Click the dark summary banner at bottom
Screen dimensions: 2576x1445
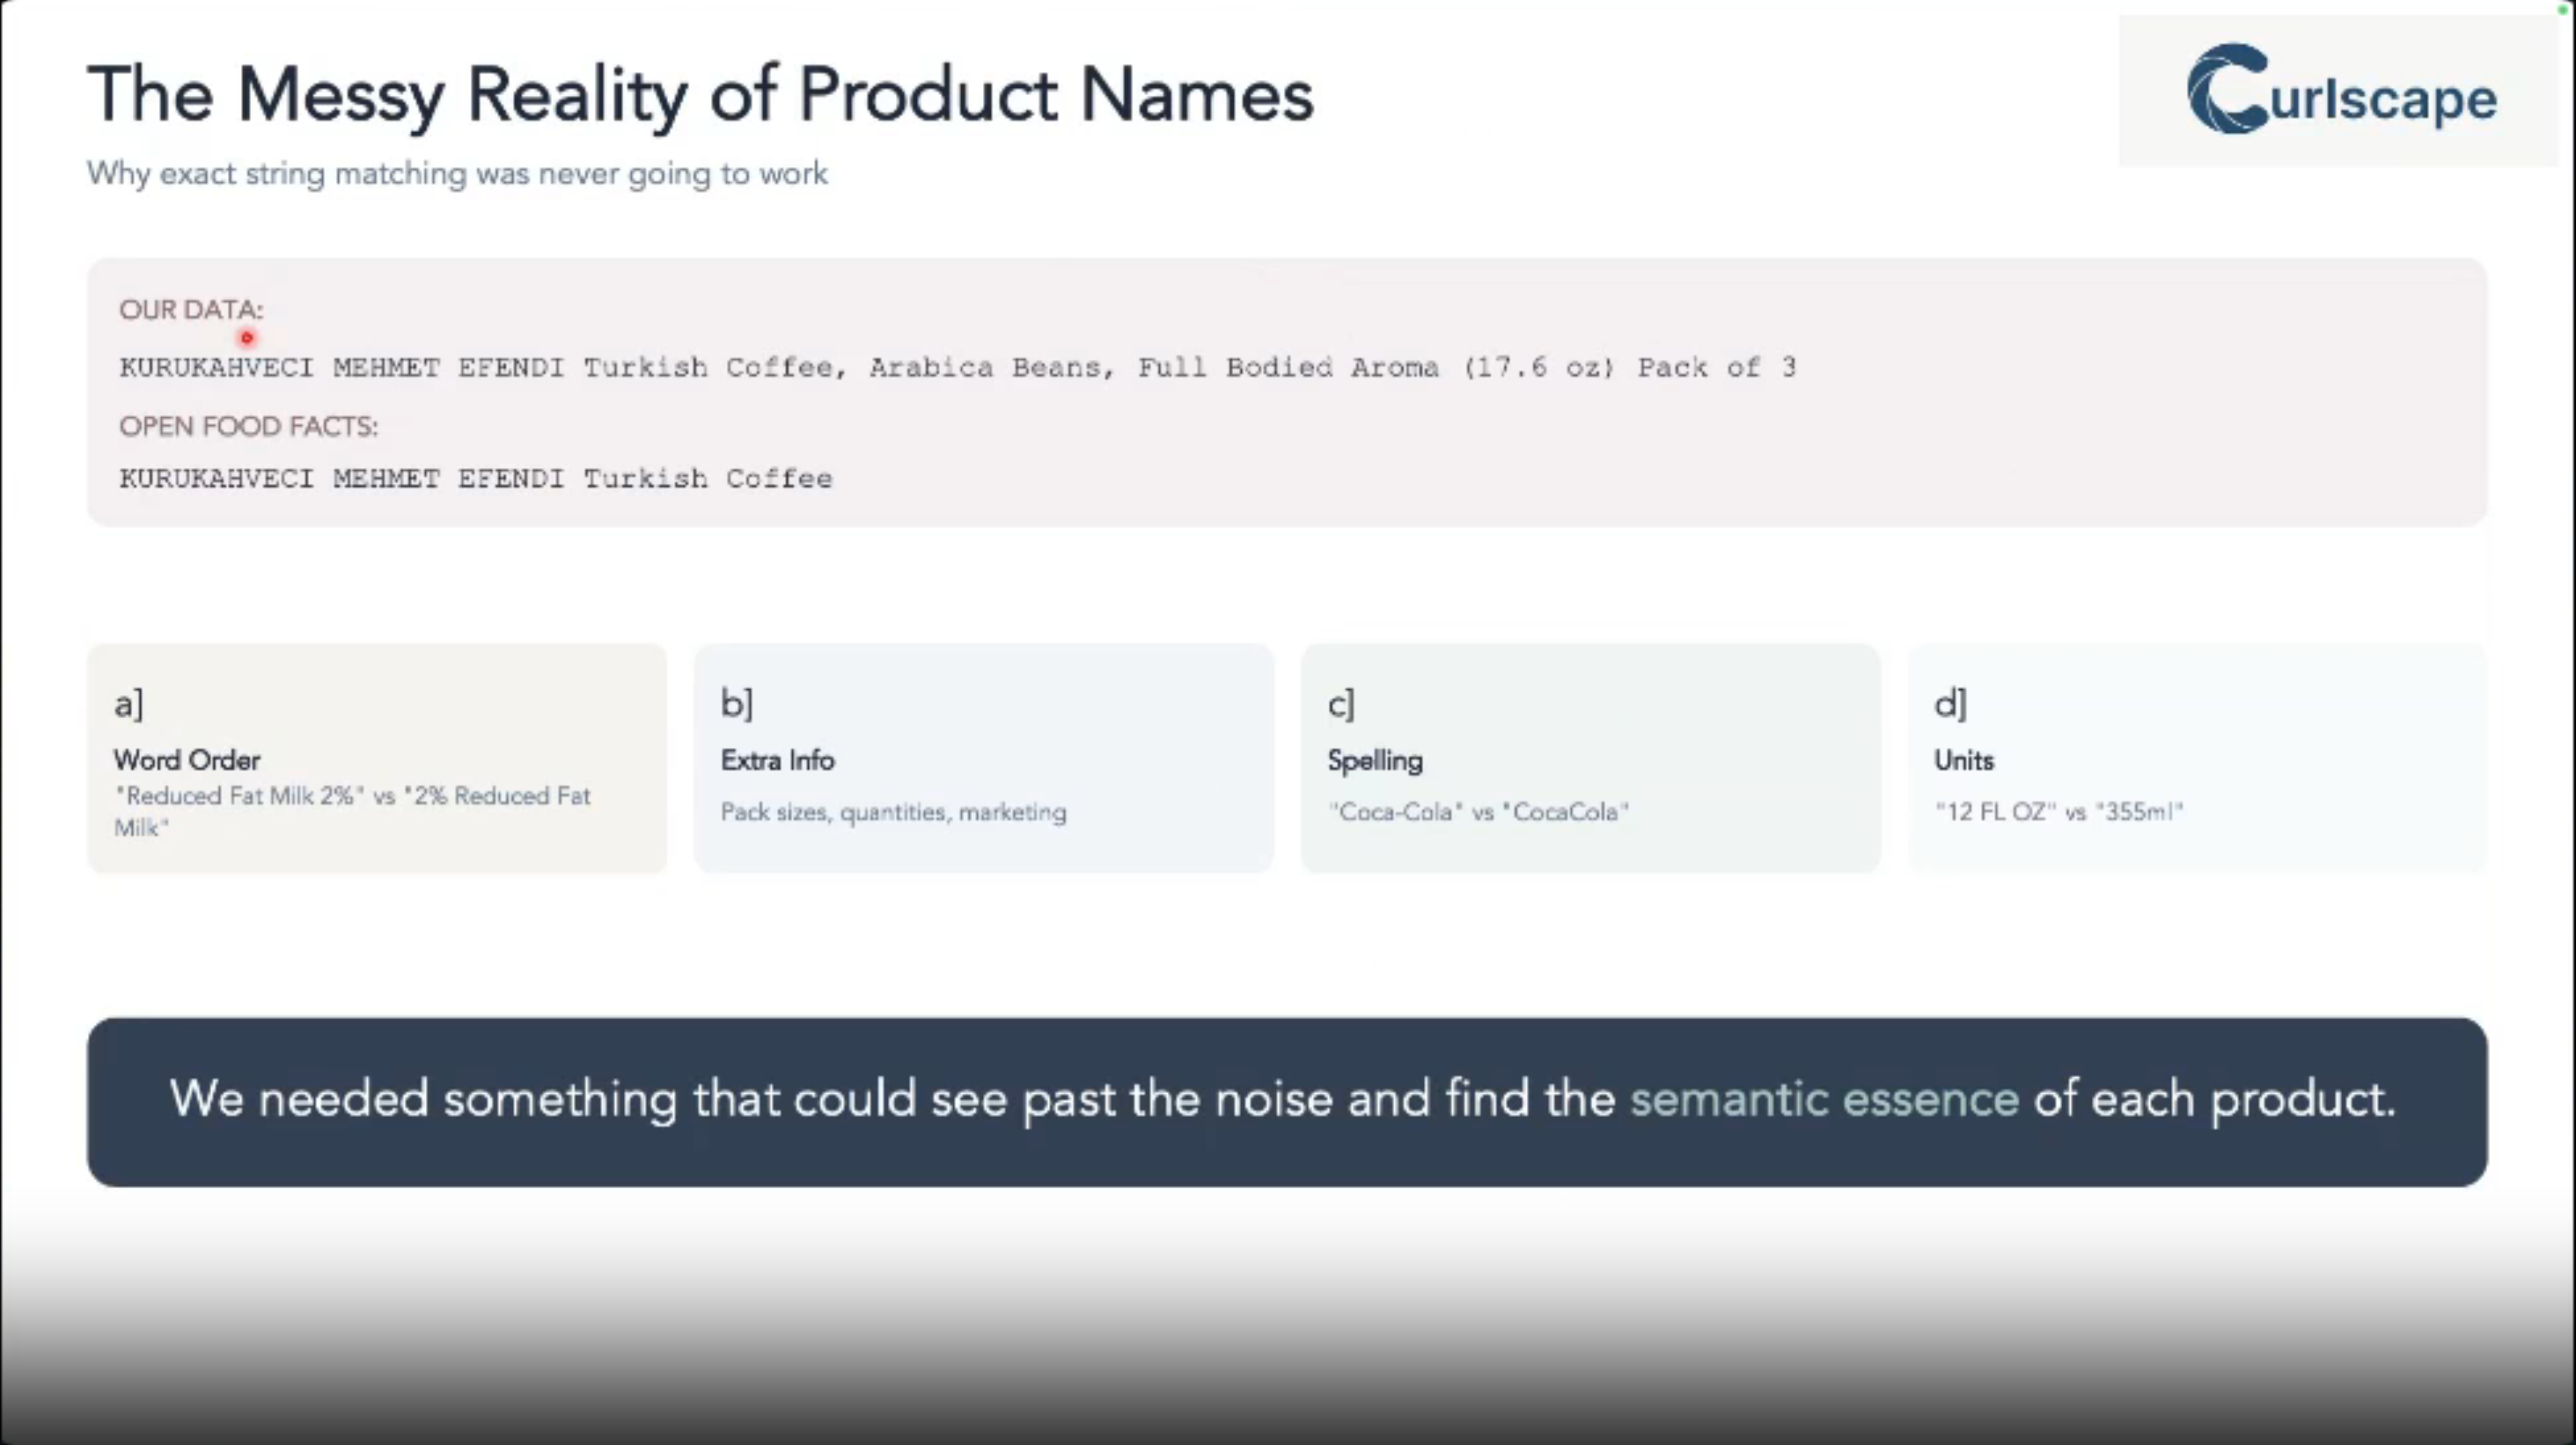click(x=1286, y=1101)
